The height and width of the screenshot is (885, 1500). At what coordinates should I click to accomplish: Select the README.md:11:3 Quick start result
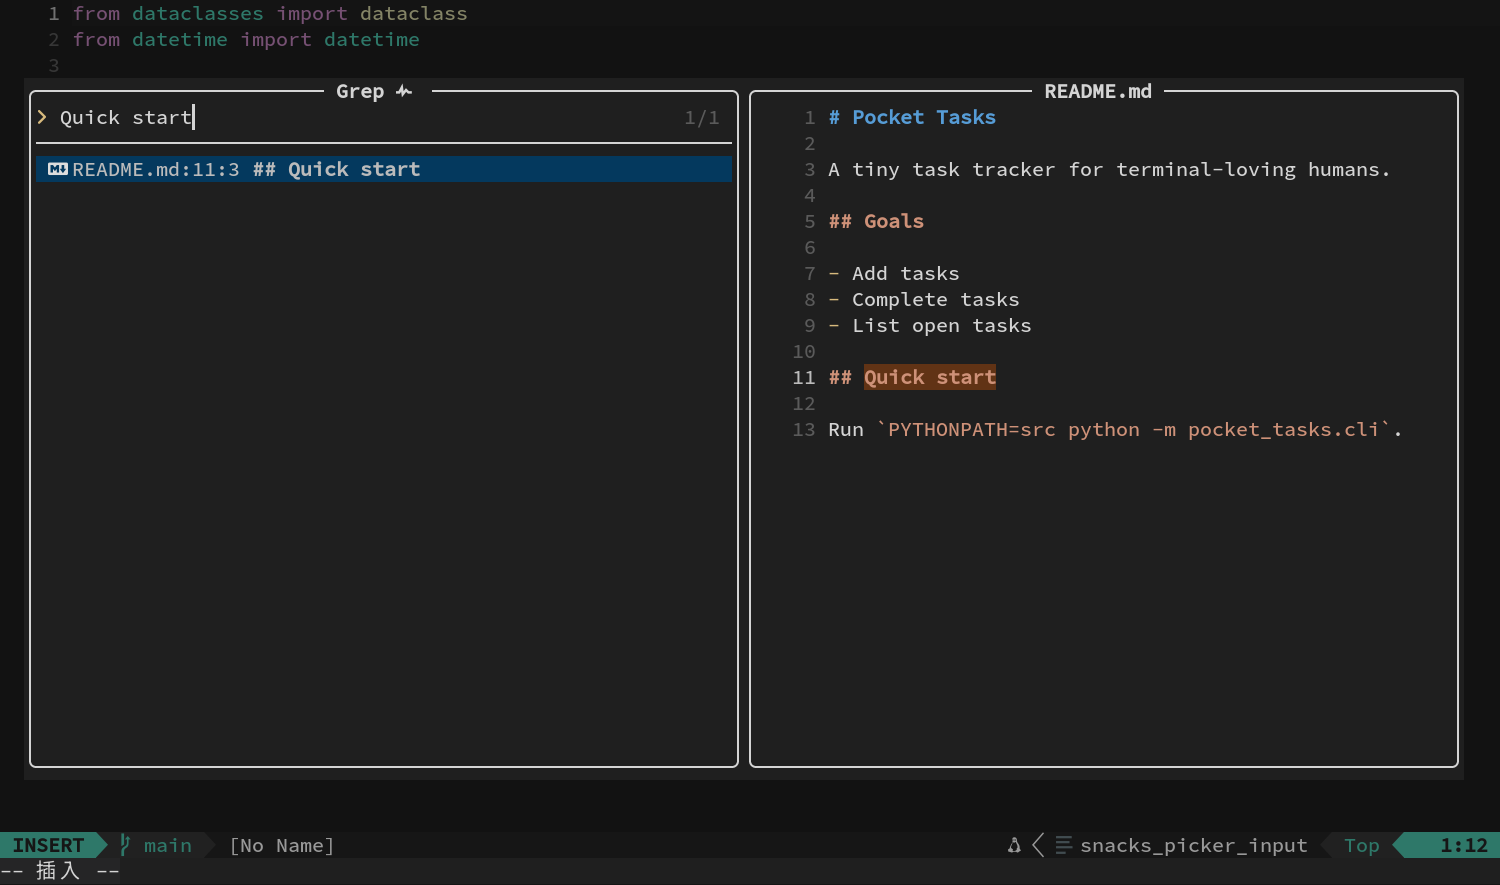point(384,169)
